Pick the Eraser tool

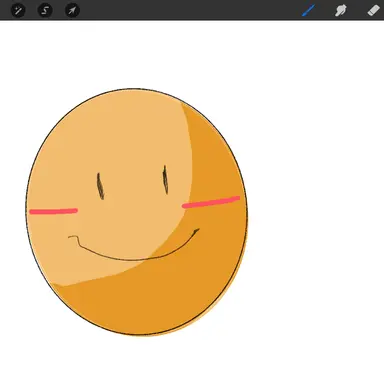tap(373, 10)
